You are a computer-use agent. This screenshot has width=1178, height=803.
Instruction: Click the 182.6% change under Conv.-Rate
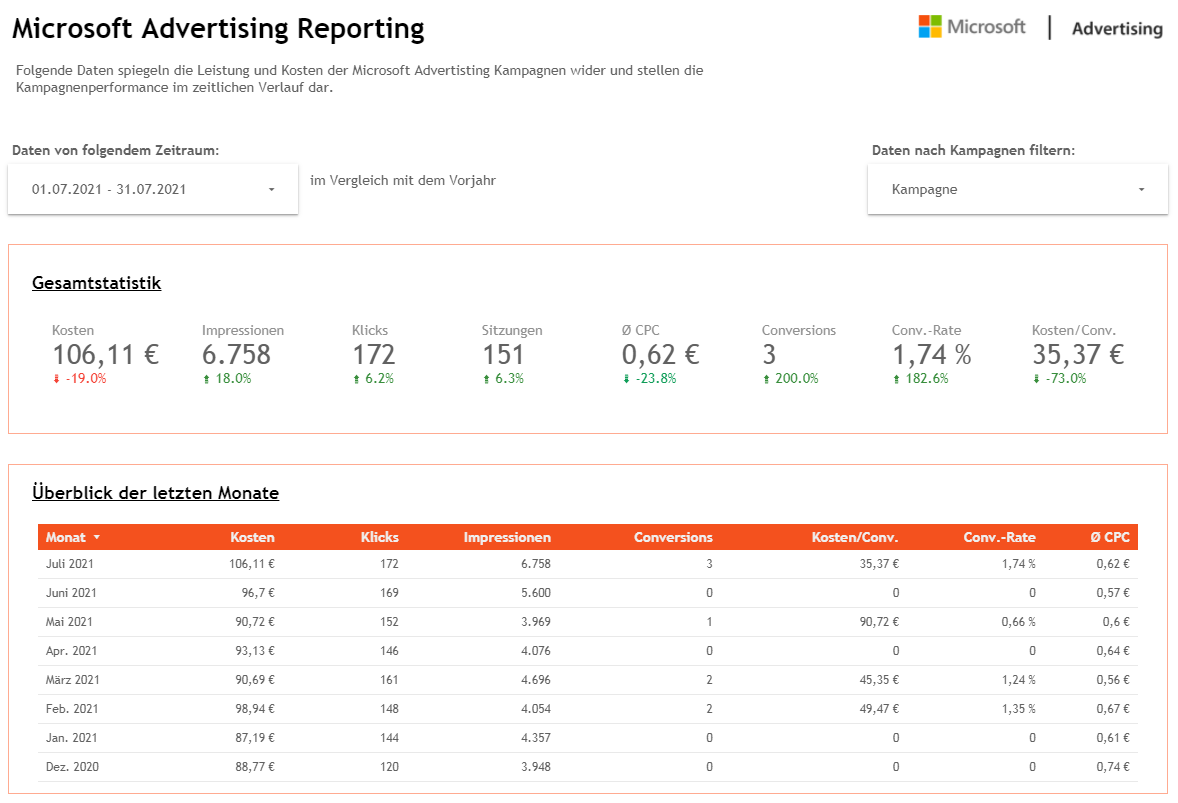(x=920, y=379)
